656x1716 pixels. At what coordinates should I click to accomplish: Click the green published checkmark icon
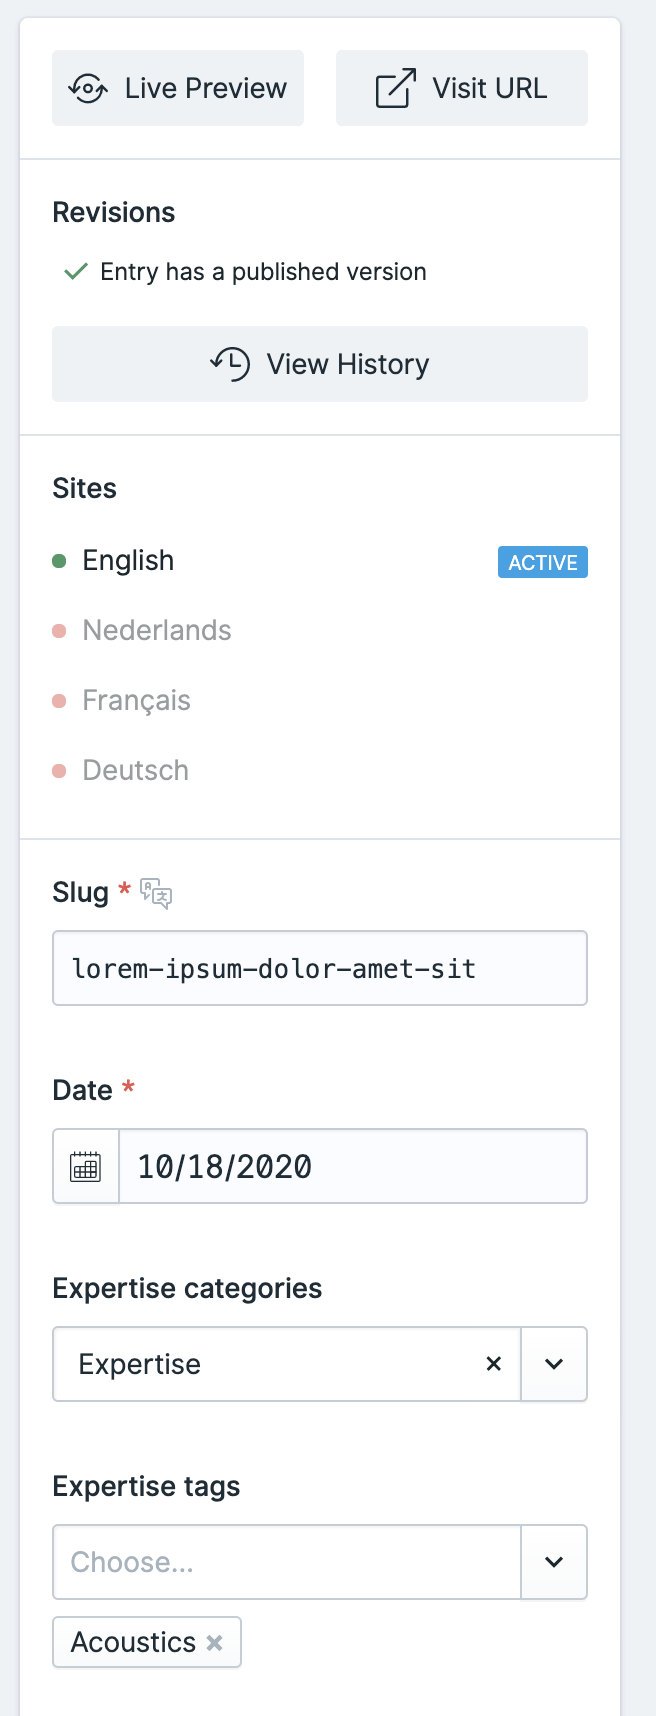76,272
